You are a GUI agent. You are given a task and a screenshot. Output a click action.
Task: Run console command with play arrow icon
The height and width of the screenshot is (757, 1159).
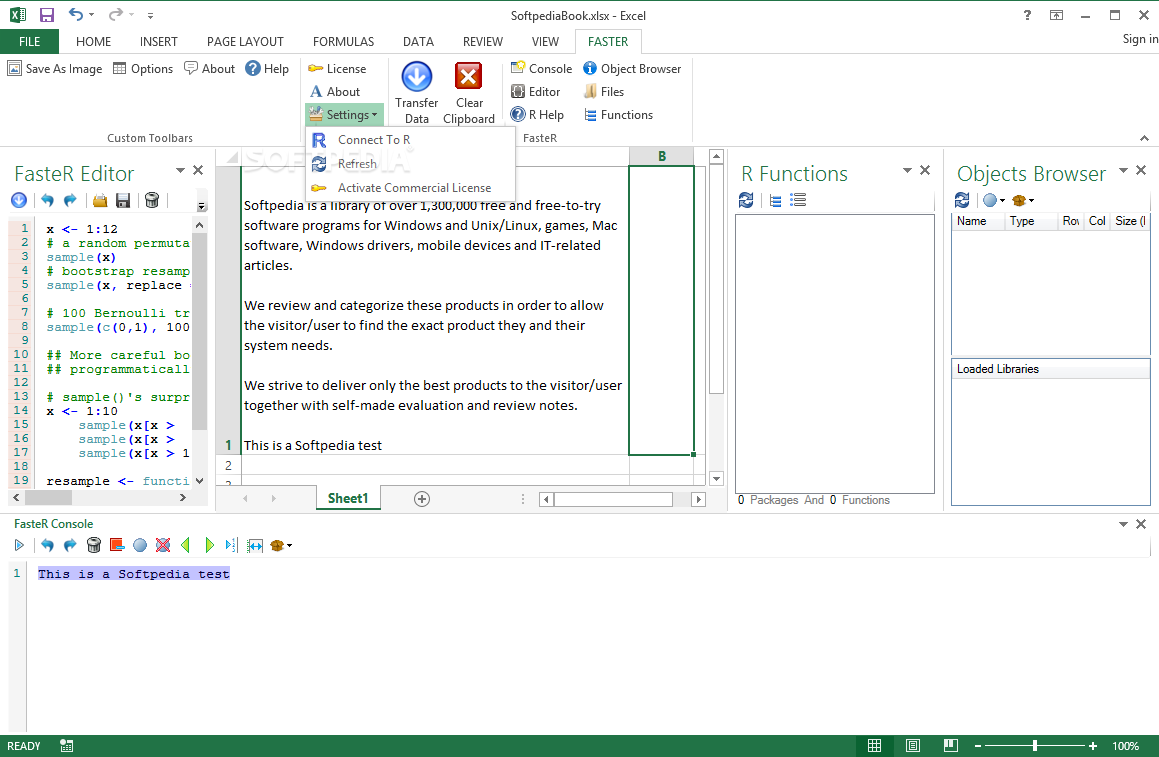click(19, 545)
